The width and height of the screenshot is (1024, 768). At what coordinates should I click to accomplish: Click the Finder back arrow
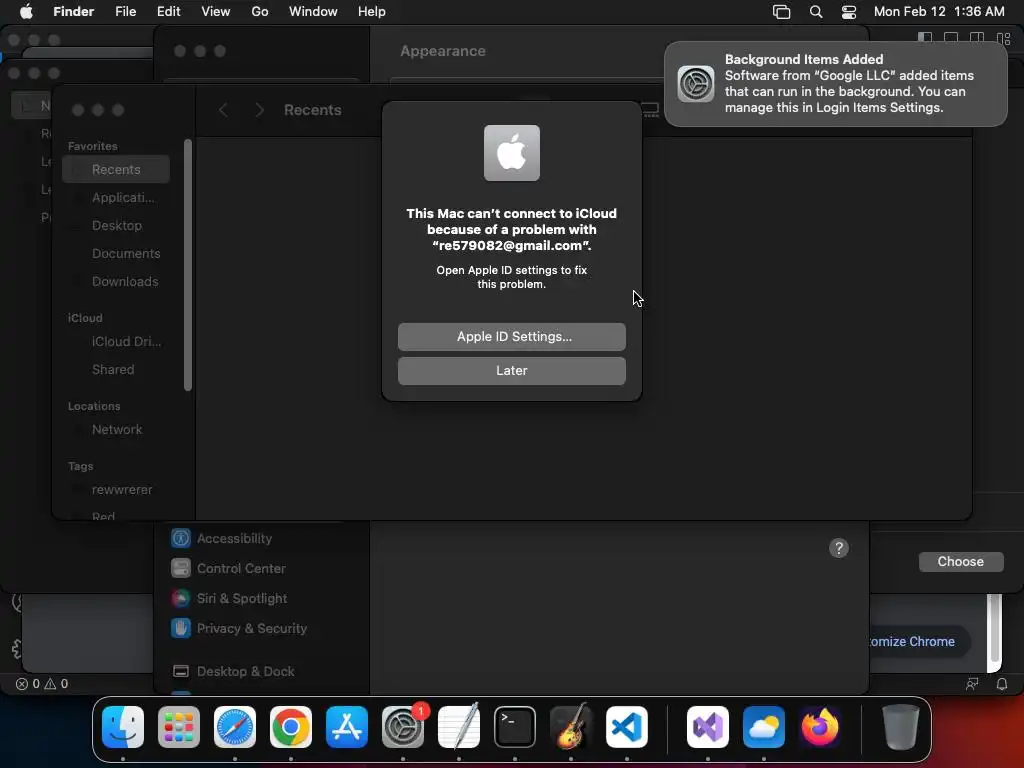223,110
